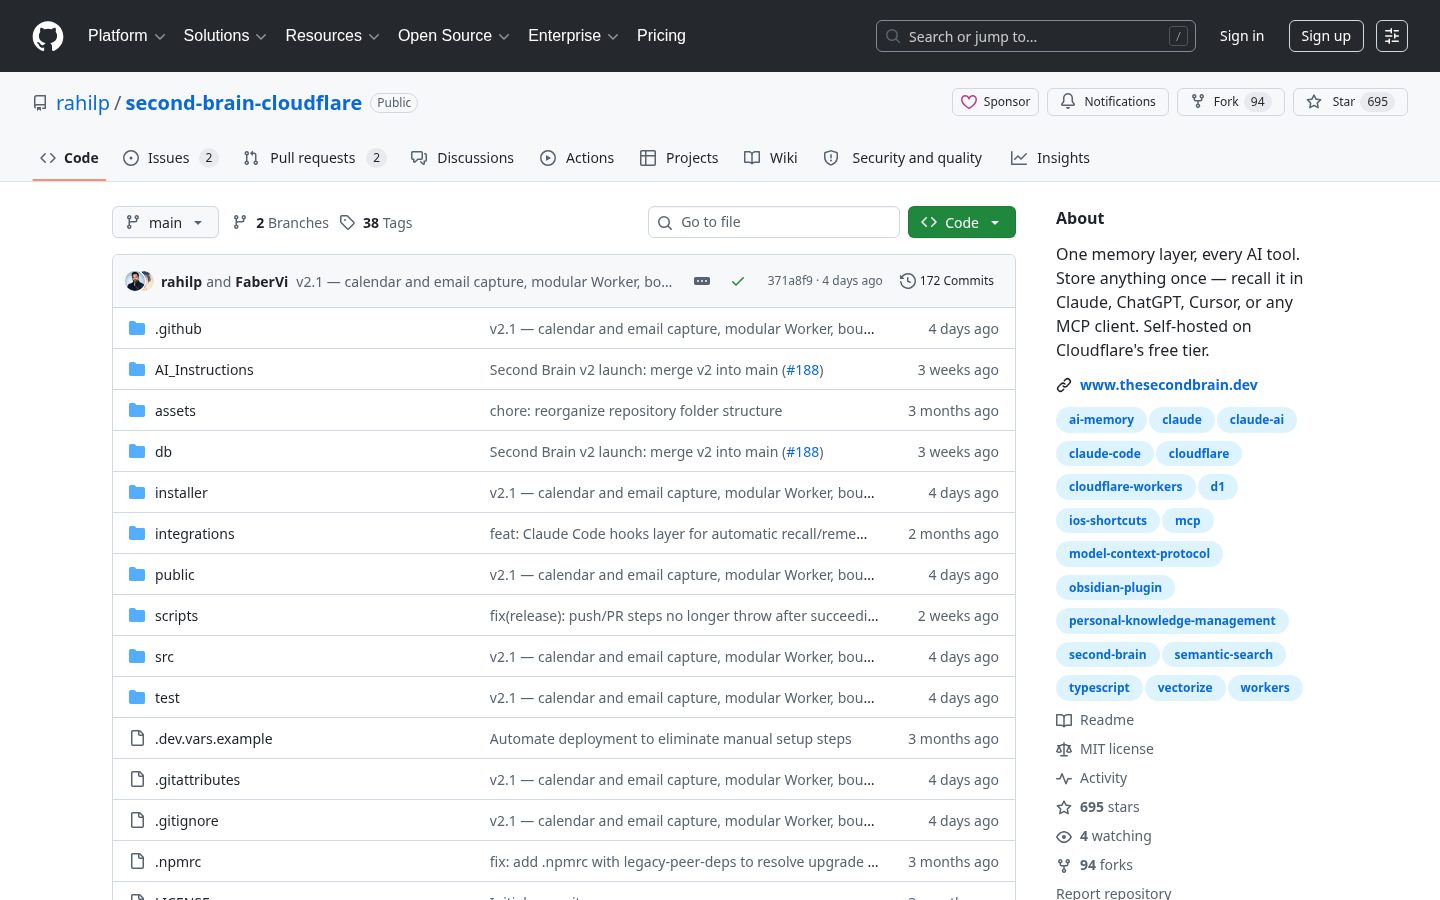Screen dimensions: 1440x900
Task: Click the .gitattributes file icon
Action: [x=137, y=779]
